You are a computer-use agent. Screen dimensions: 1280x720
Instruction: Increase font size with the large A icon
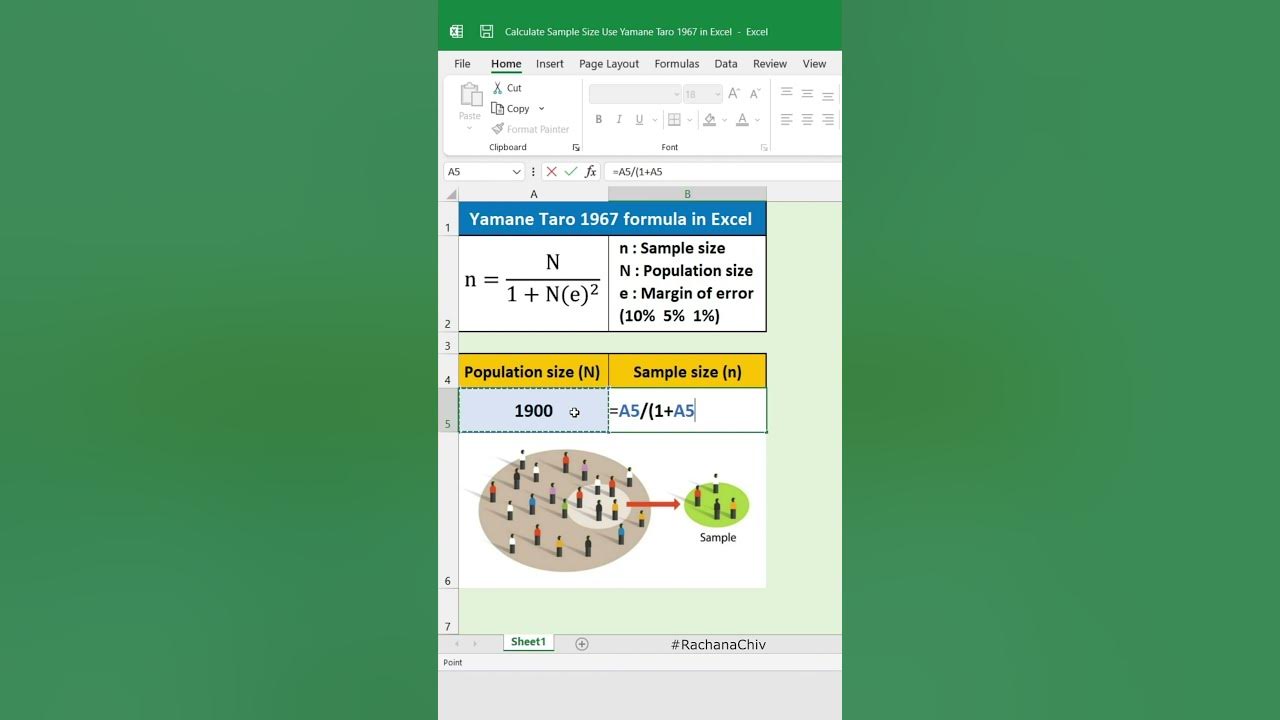pyautogui.click(x=734, y=93)
